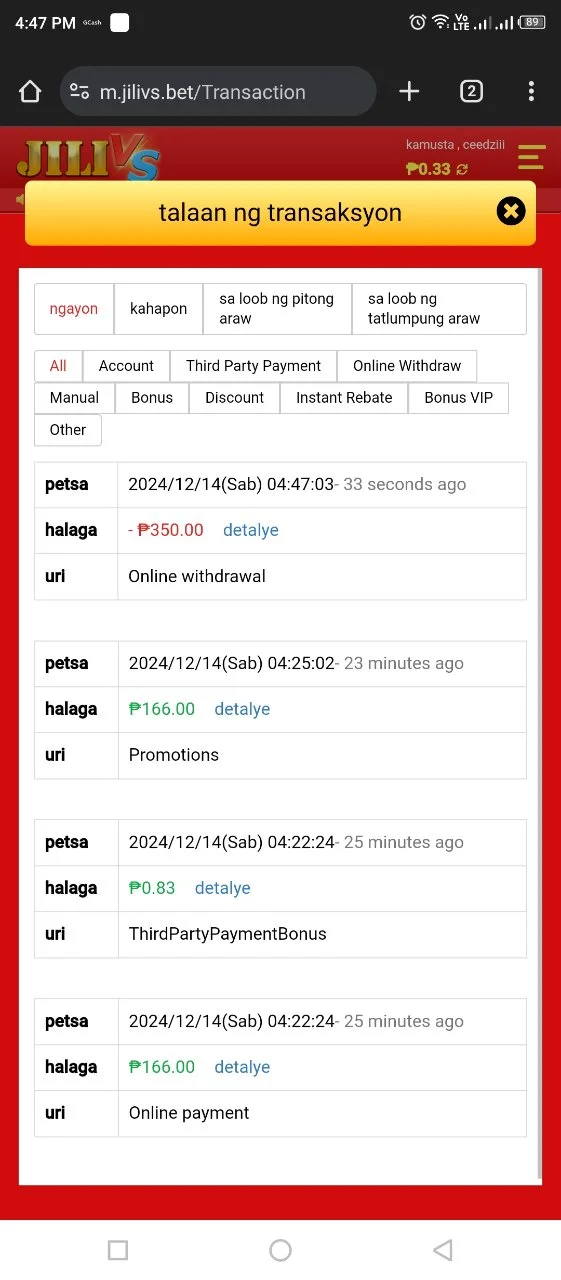Select the kahapon date filter
The image size is (561, 1280).
click(x=158, y=309)
